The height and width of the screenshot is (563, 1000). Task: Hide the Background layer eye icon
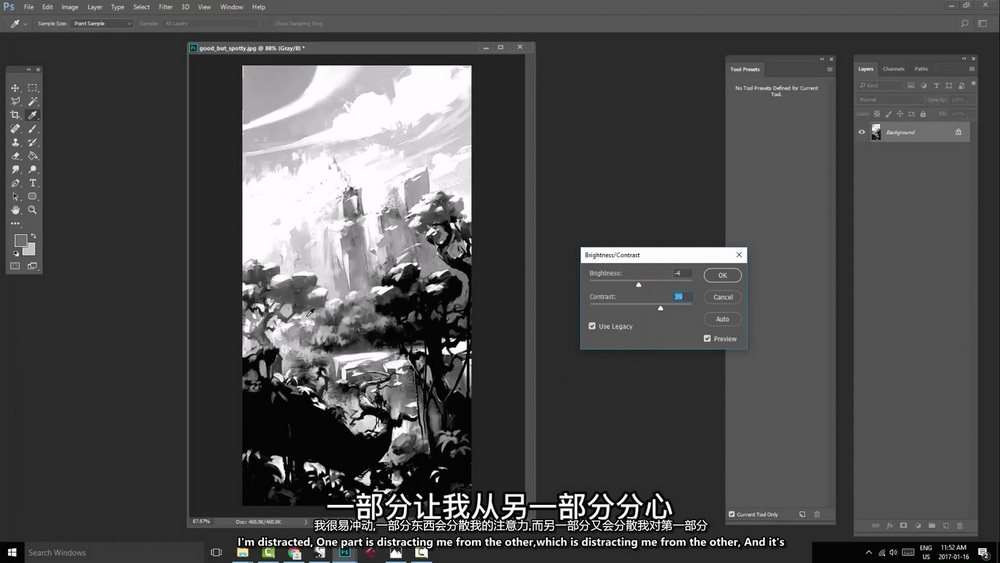[862, 132]
